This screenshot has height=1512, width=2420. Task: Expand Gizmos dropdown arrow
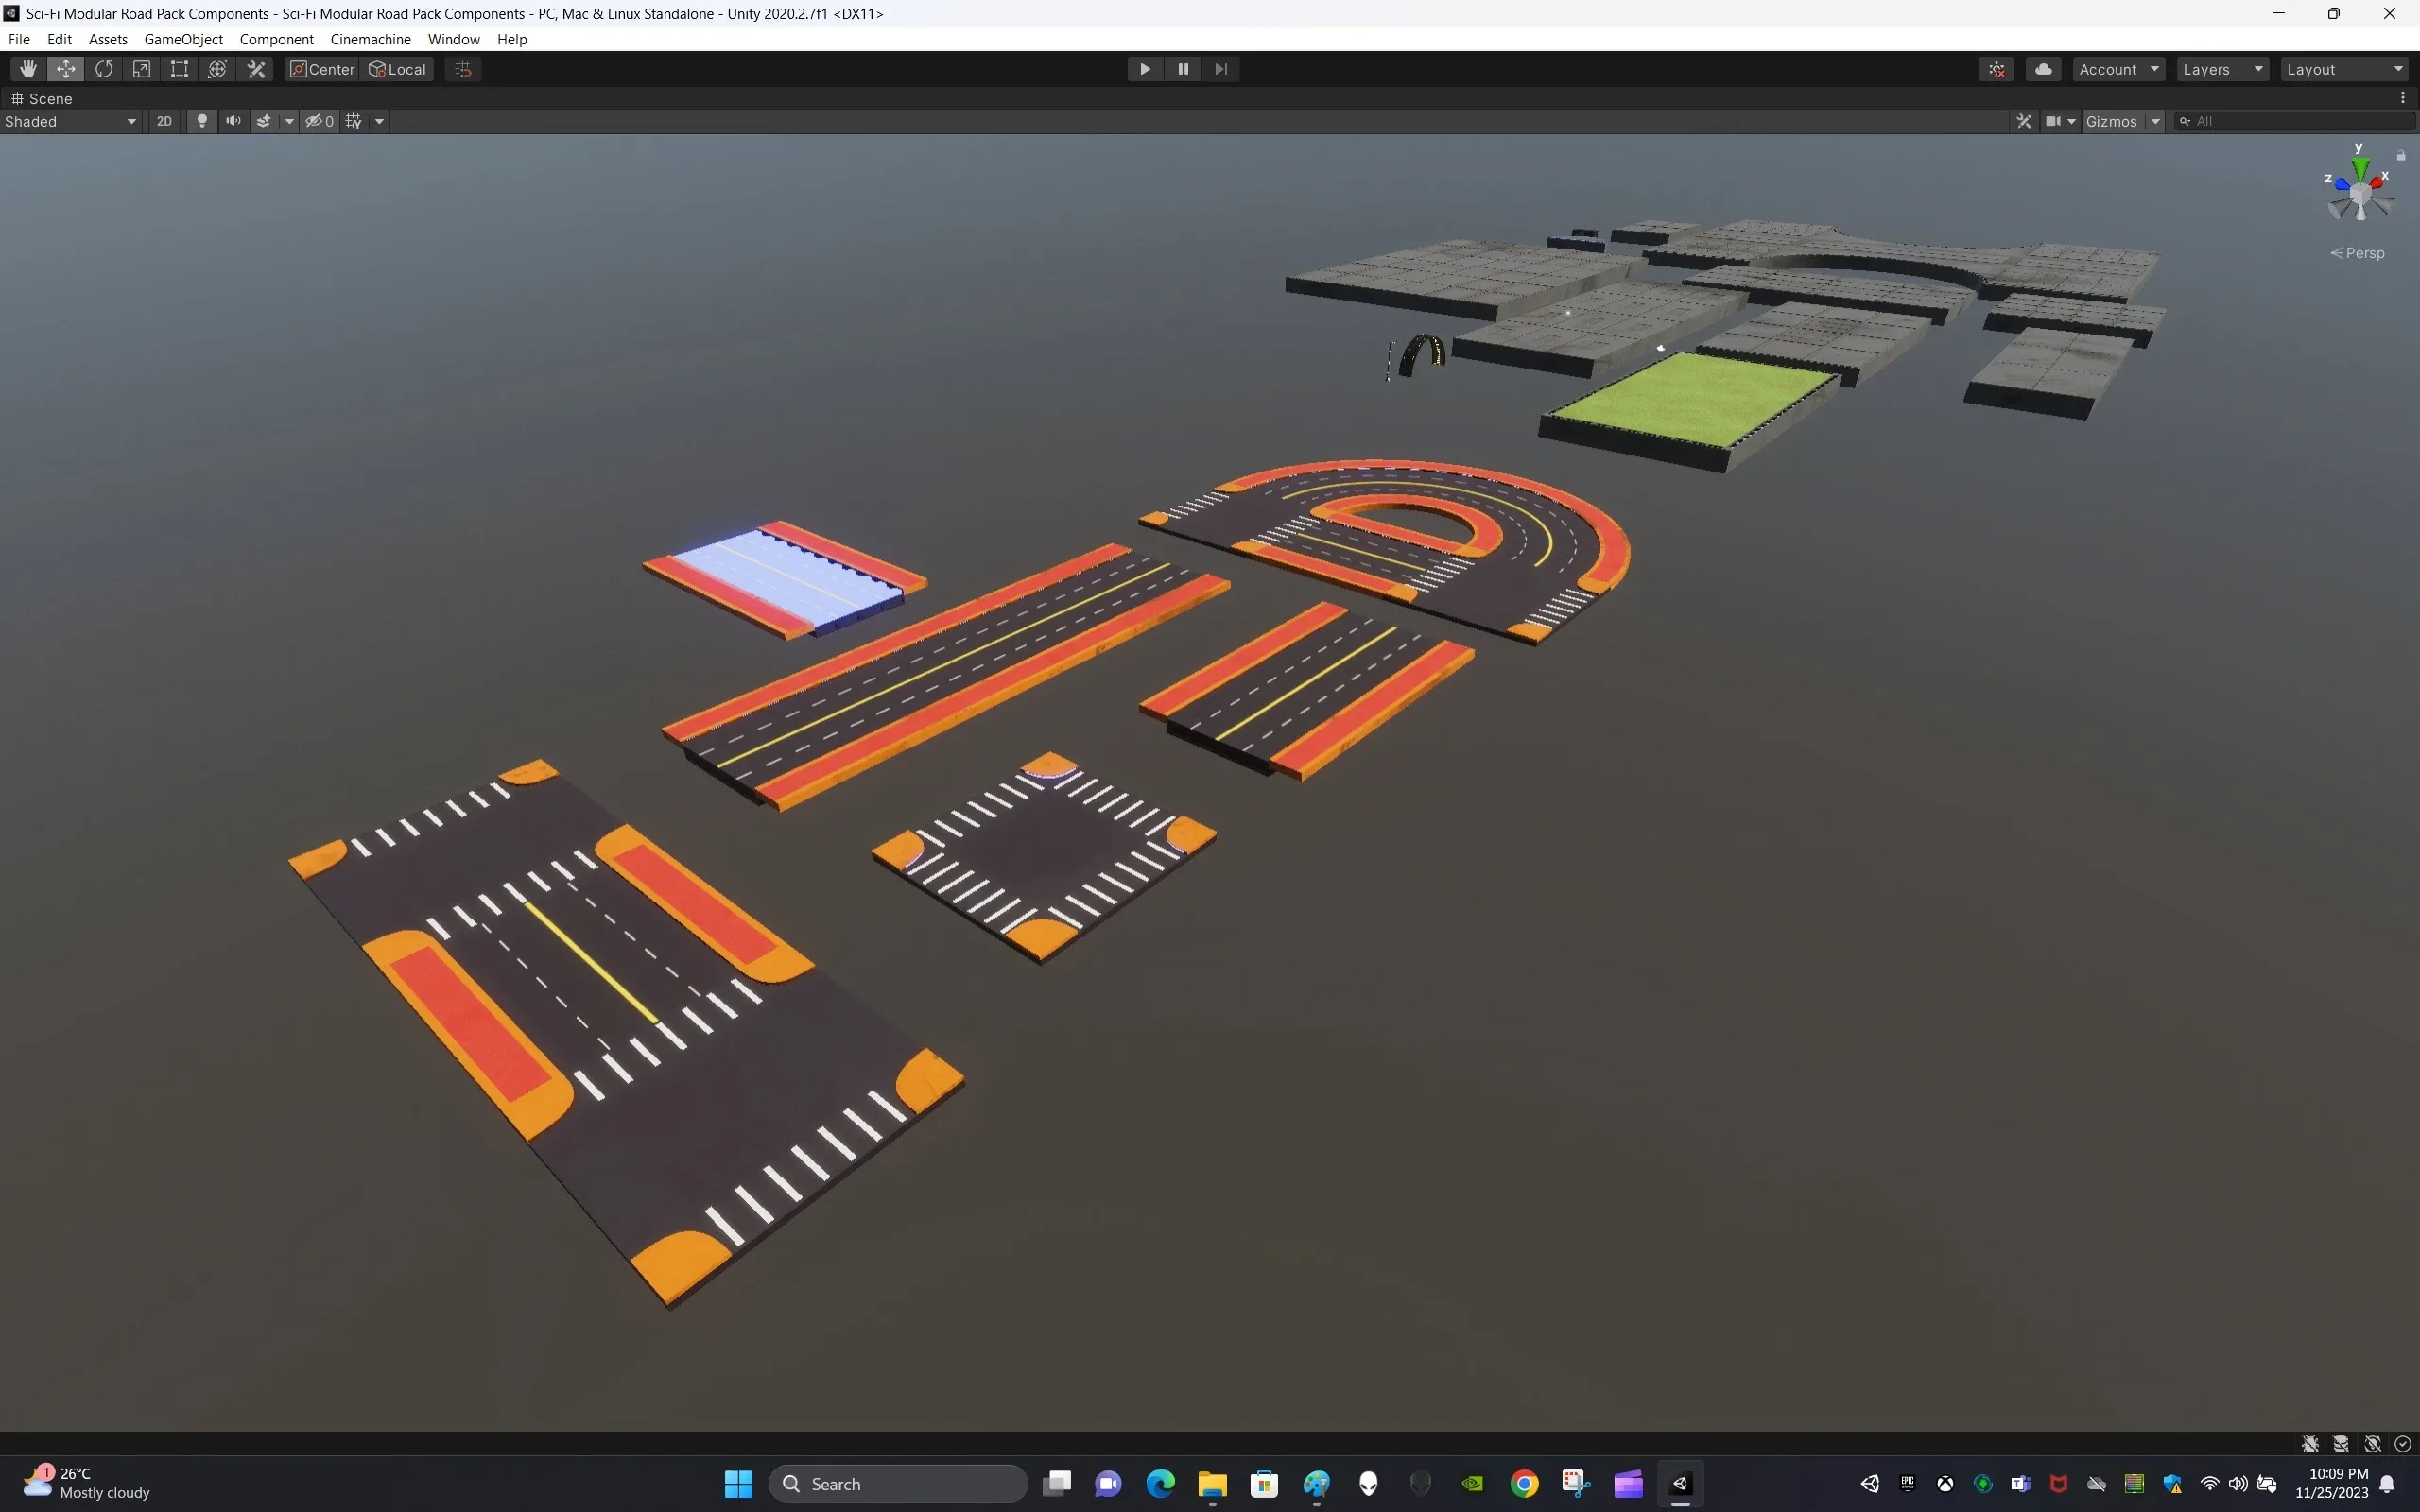click(x=2155, y=121)
